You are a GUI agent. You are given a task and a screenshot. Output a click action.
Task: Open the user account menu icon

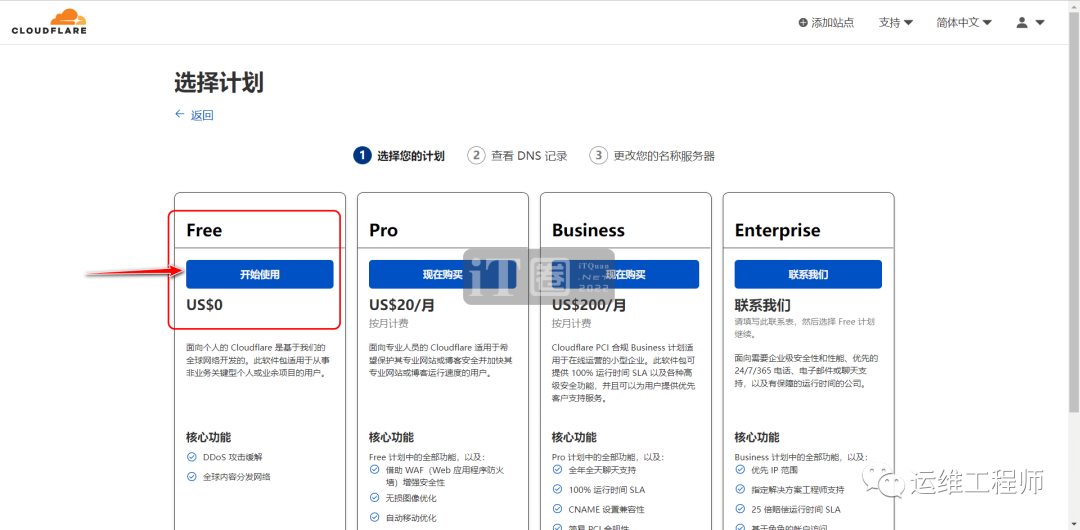point(1030,23)
